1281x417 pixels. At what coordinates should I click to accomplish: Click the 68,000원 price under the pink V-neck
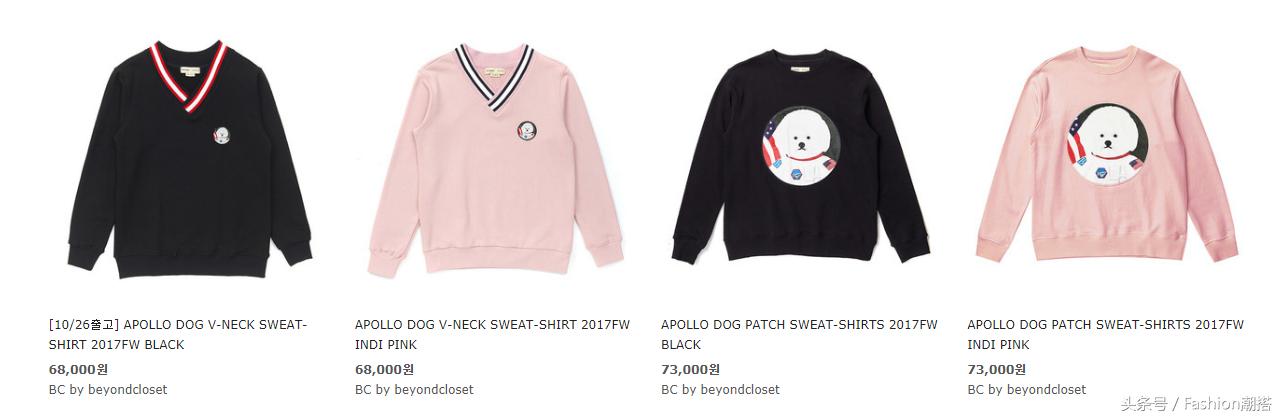click(x=384, y=369)
